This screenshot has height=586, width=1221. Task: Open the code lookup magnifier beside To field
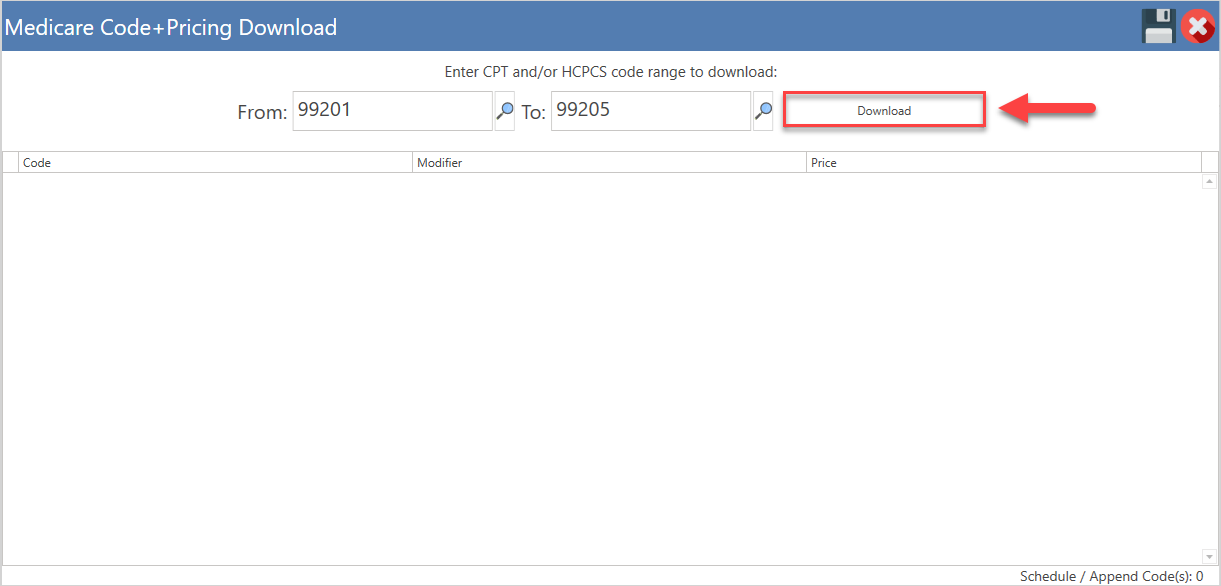[x=763, y=111]
